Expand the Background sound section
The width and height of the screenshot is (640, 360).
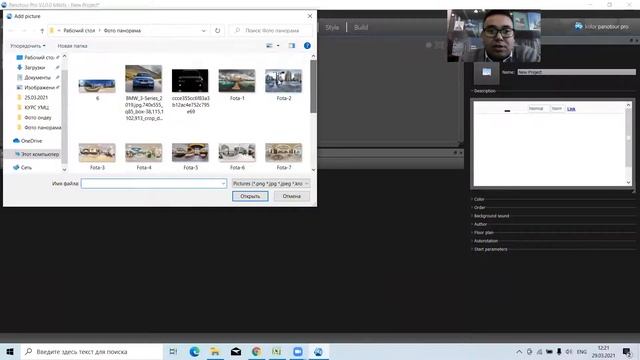pyautogui.click(x=491, y=216)
